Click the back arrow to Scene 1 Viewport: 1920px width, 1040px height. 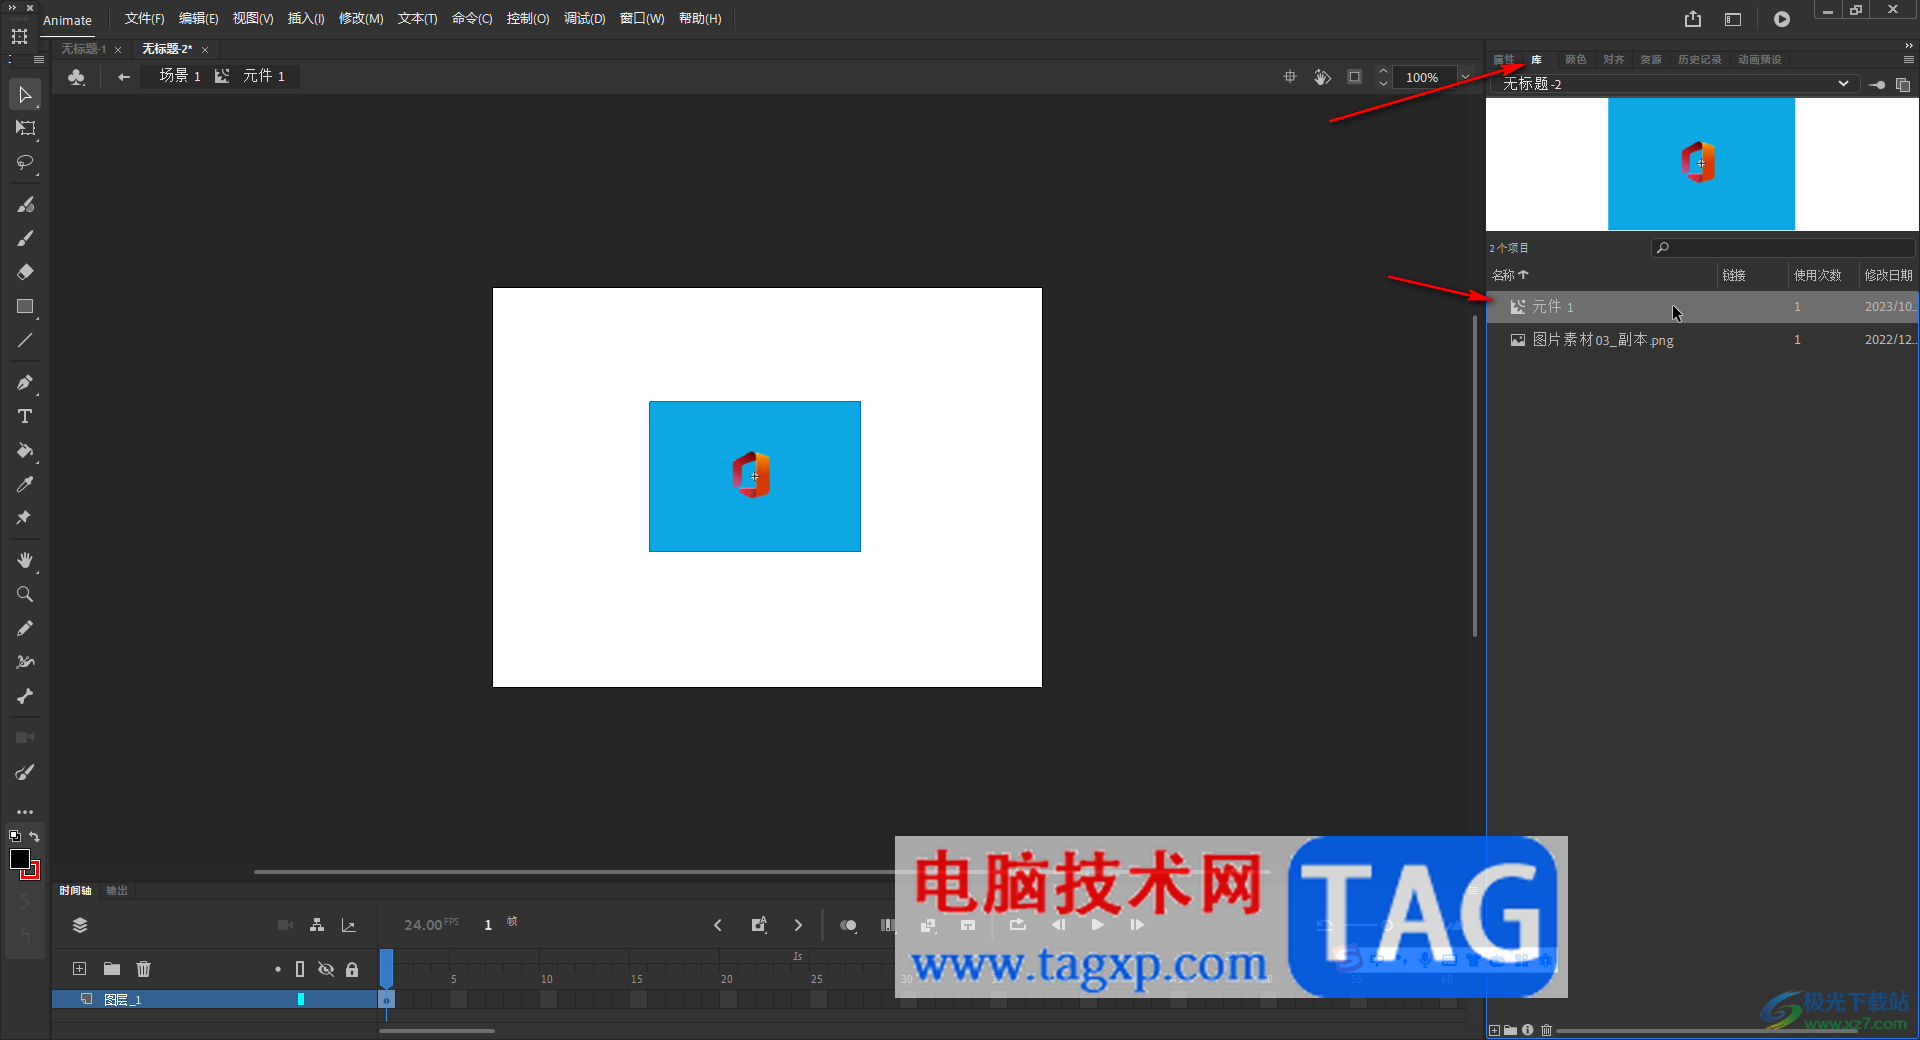[x=124, y=77]
